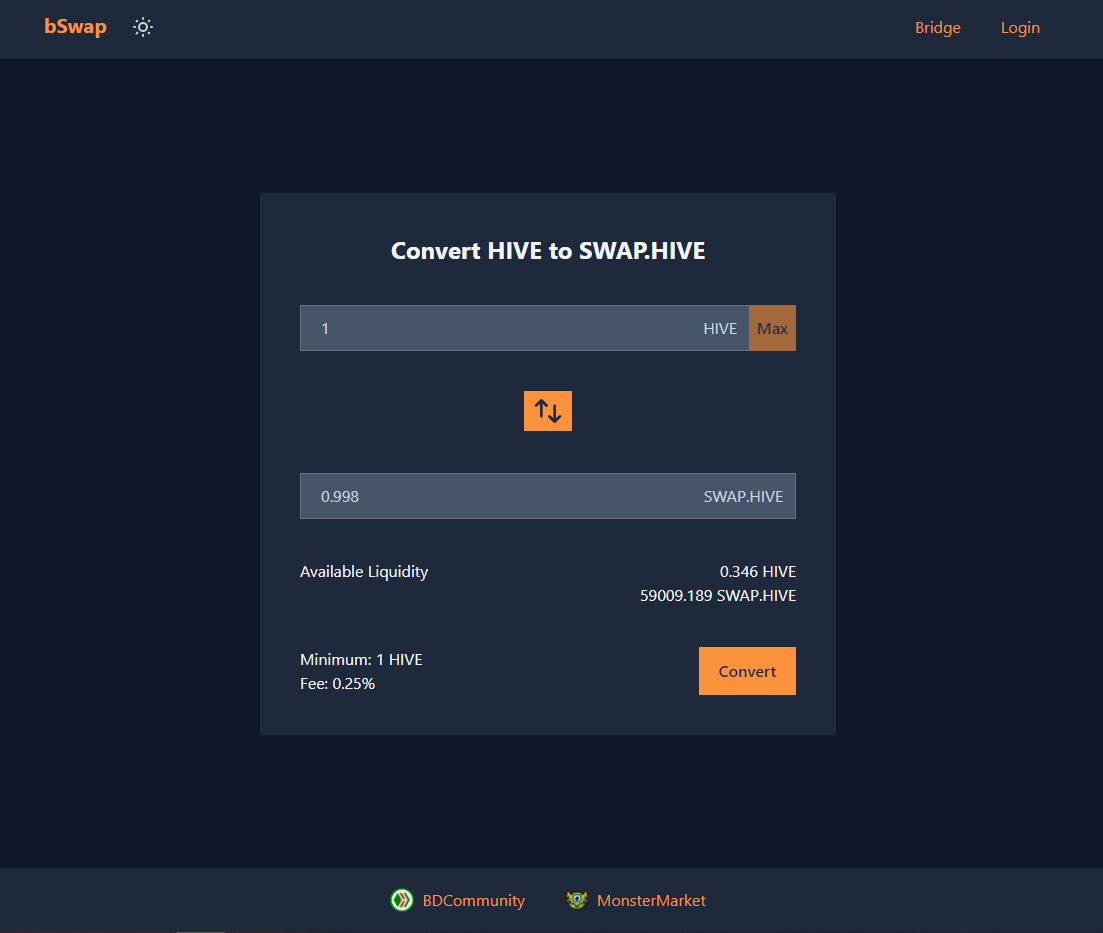1103x933 pixels.
Task: Open the MonsterMarket link
Action: tap(651, 901)
